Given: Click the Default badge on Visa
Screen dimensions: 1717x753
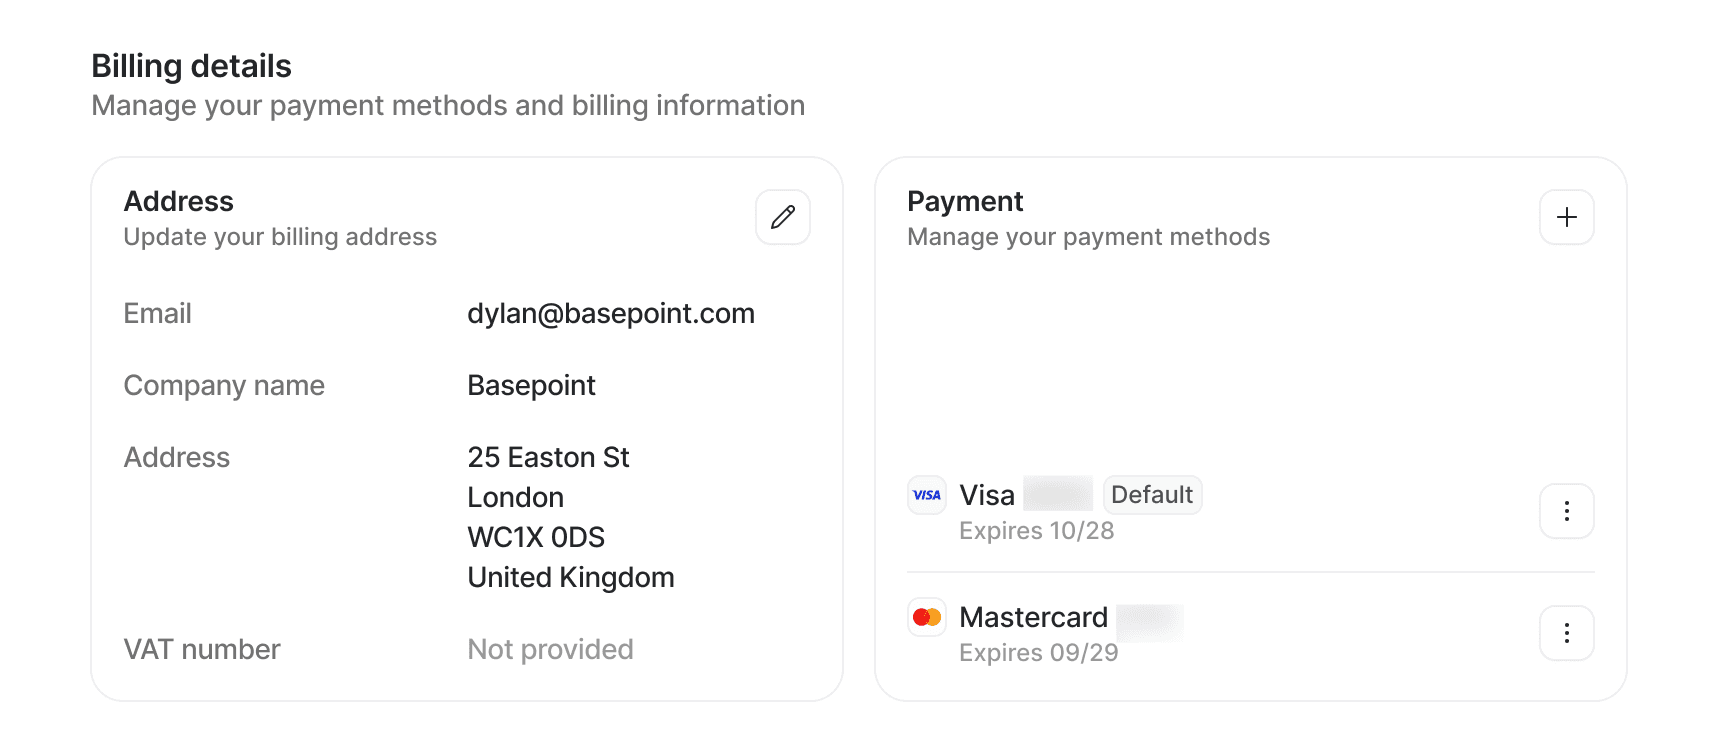Looking at the screenshot, I should tap(1152, 495).
